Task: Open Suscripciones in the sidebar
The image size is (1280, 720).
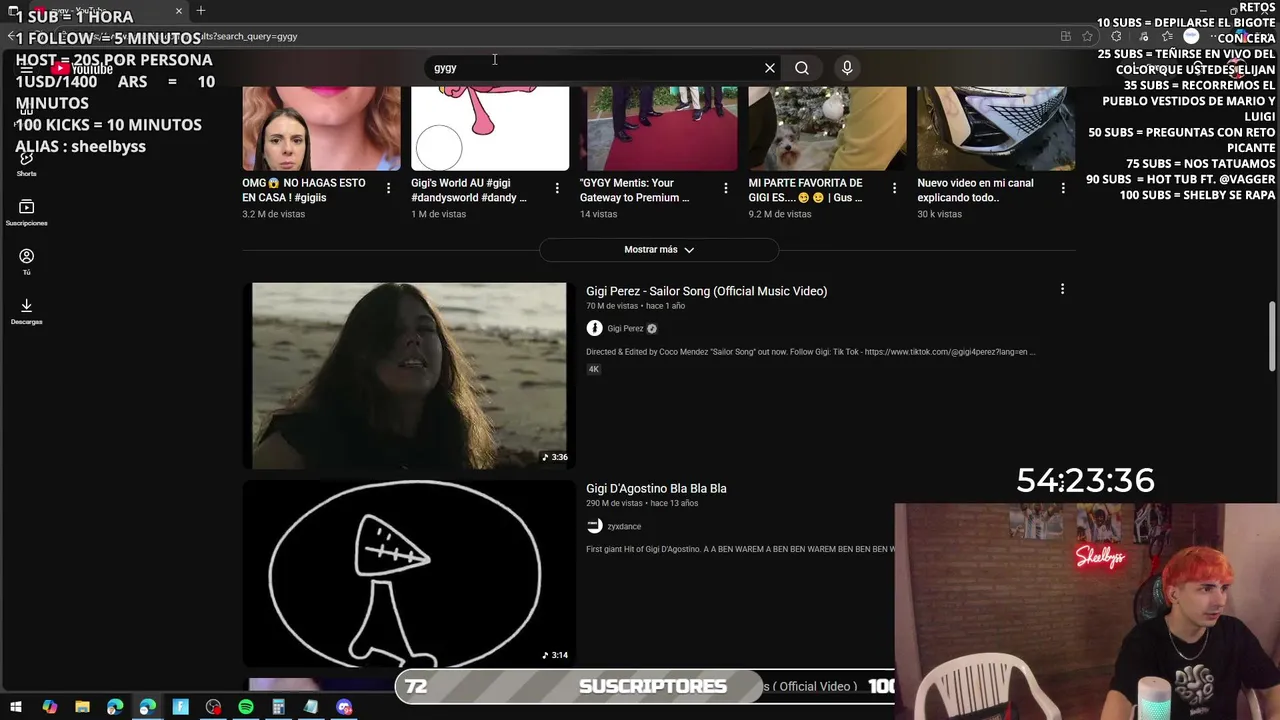Action: 26,212
